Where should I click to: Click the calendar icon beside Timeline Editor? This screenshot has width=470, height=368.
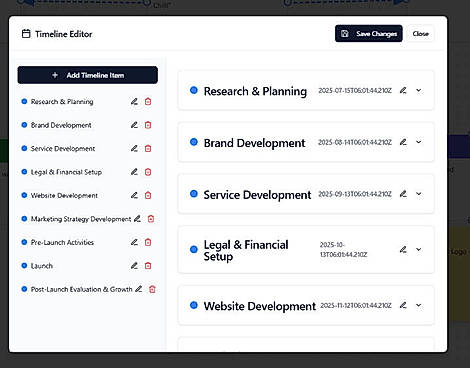(x=26, y=34)
